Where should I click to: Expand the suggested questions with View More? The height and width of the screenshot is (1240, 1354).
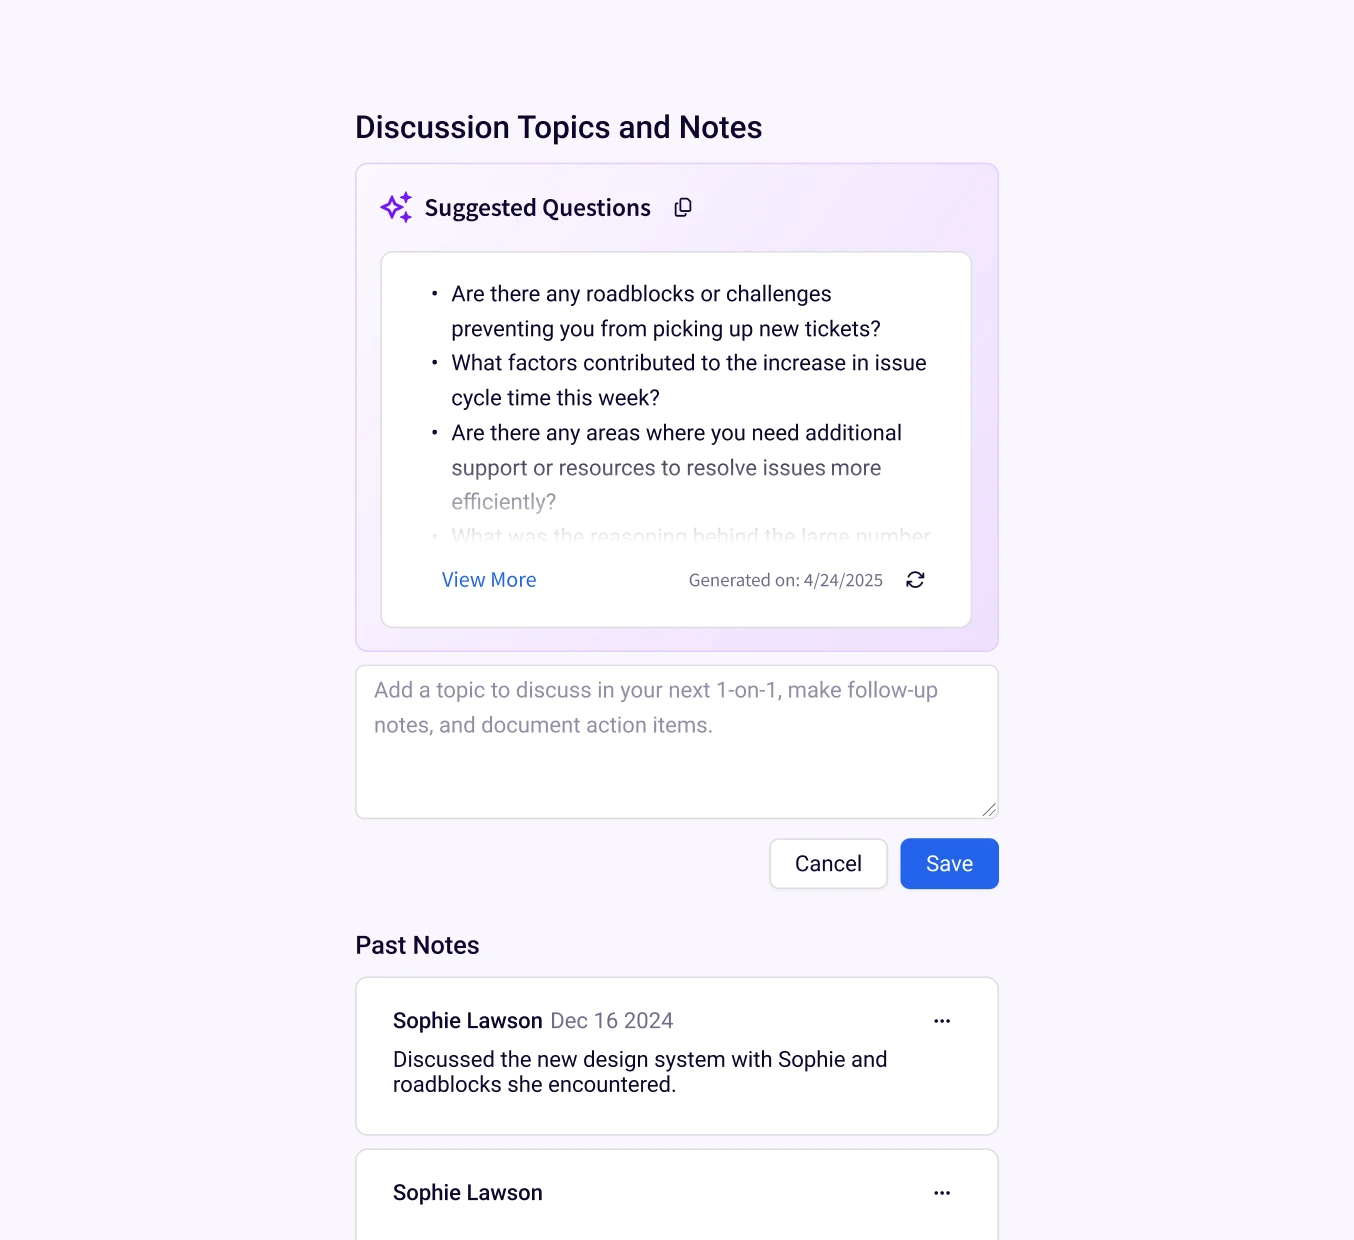(489, 580)
